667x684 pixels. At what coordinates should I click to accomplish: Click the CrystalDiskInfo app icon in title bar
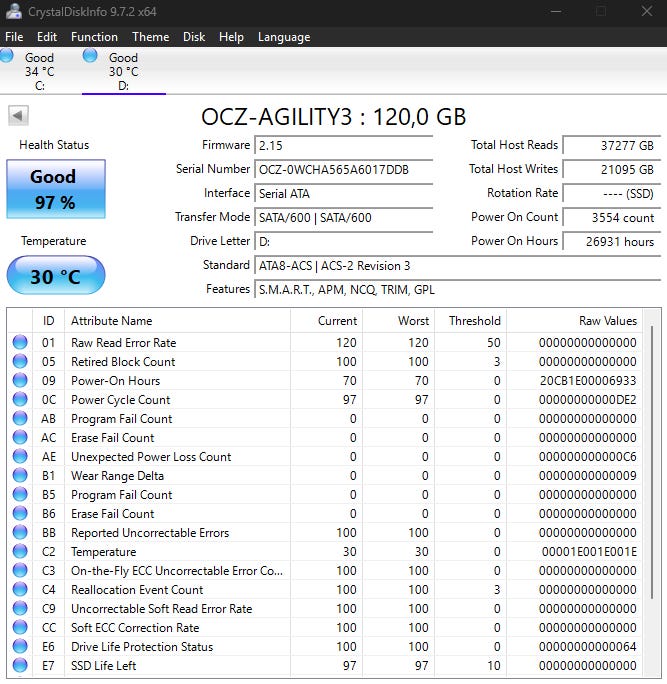[x=13, y=11]
